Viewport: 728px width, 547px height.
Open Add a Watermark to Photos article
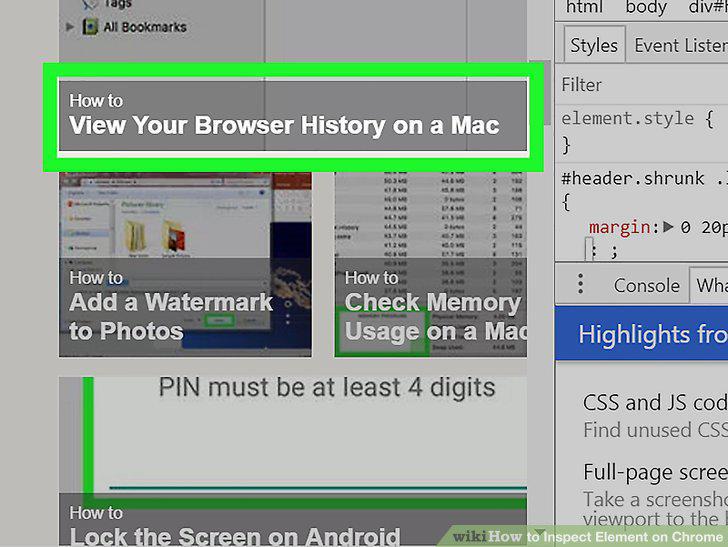tap(185, 265)
